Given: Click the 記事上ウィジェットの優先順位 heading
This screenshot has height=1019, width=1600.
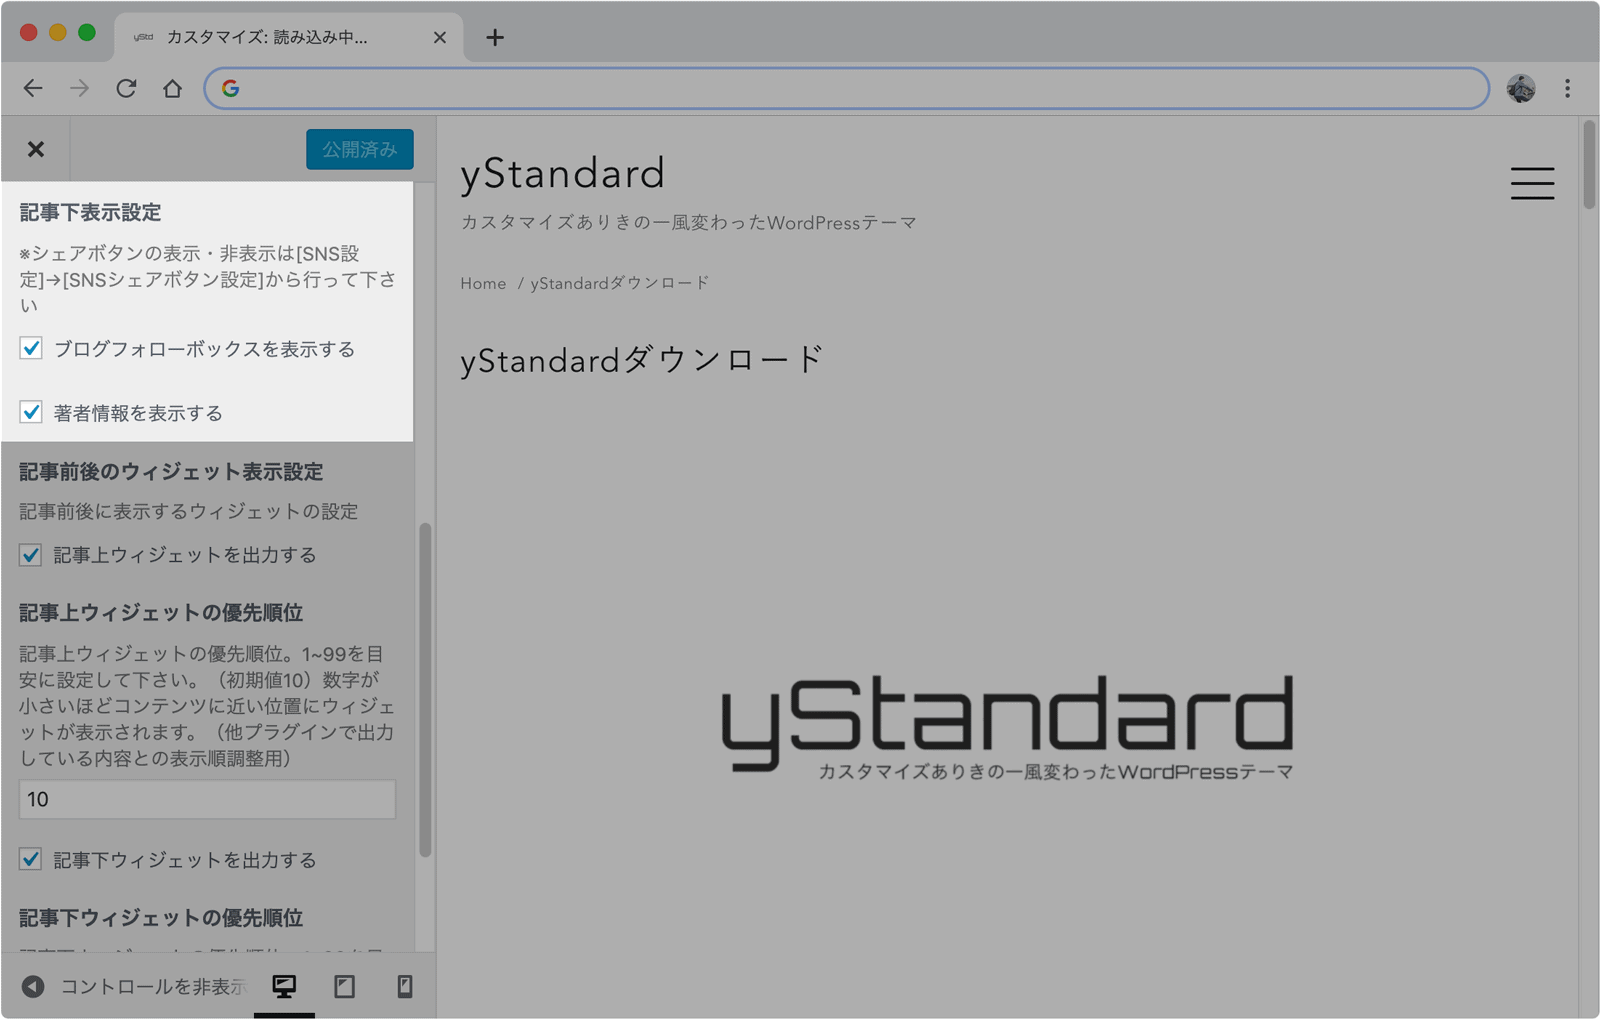Looking at the screenshot, I should (161, 612).
